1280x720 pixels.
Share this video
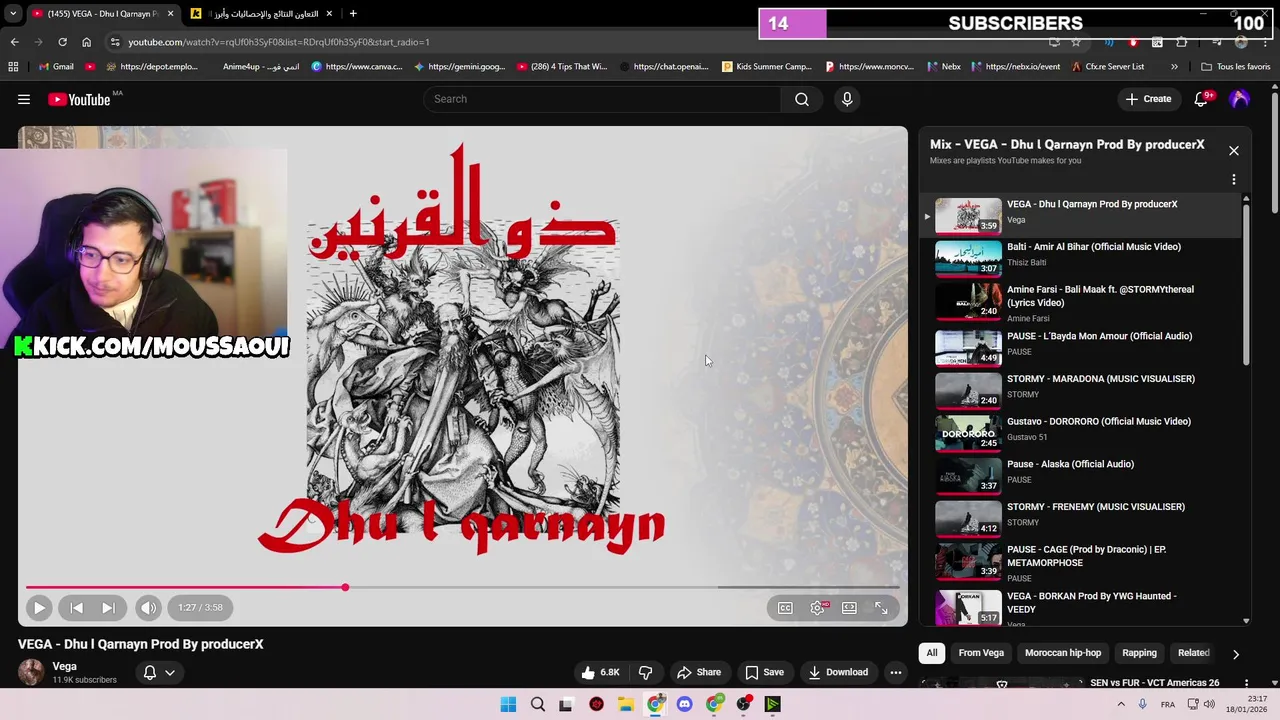click(x=698, y=672)
